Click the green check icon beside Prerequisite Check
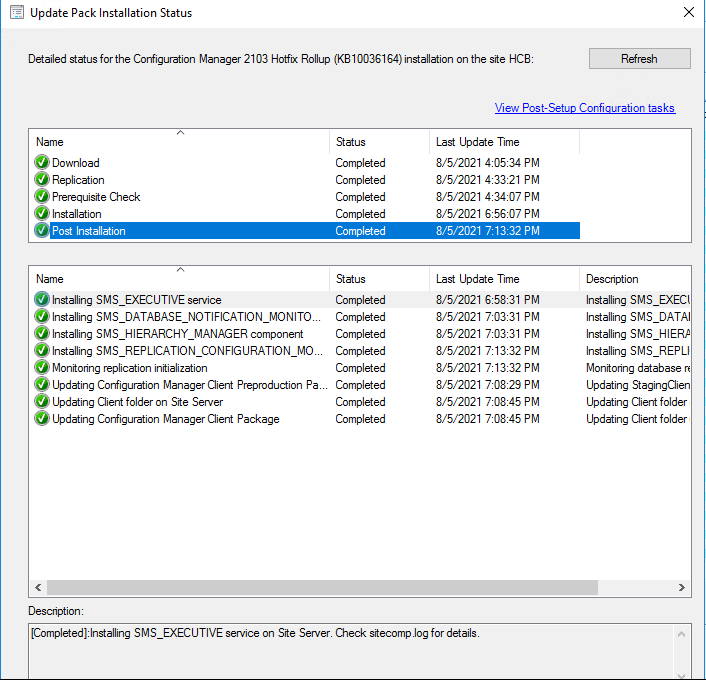Screen dimensions: 706x680 42,197
